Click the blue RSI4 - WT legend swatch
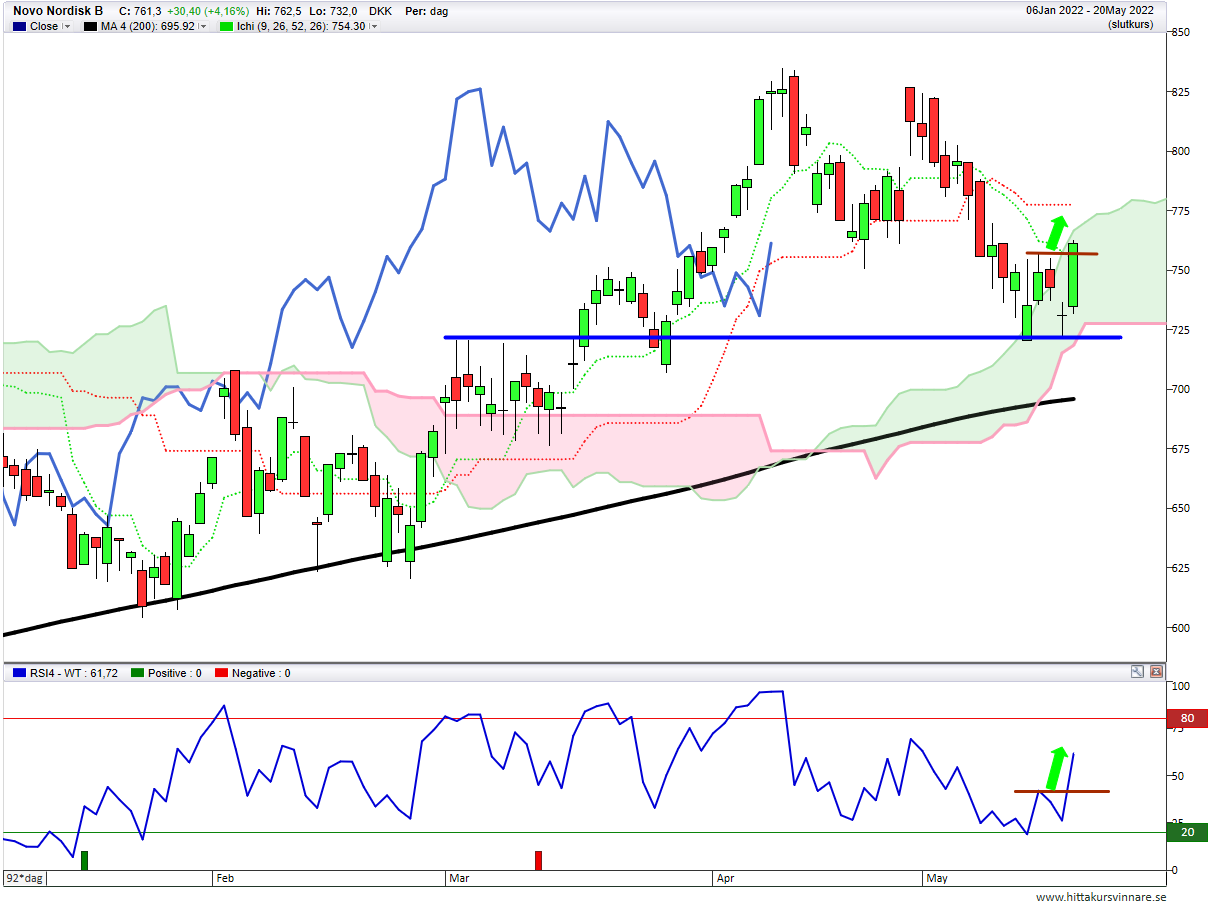The height and width of the screenshot is (902, 1211). pyautogui.click(x=19, y=674)
